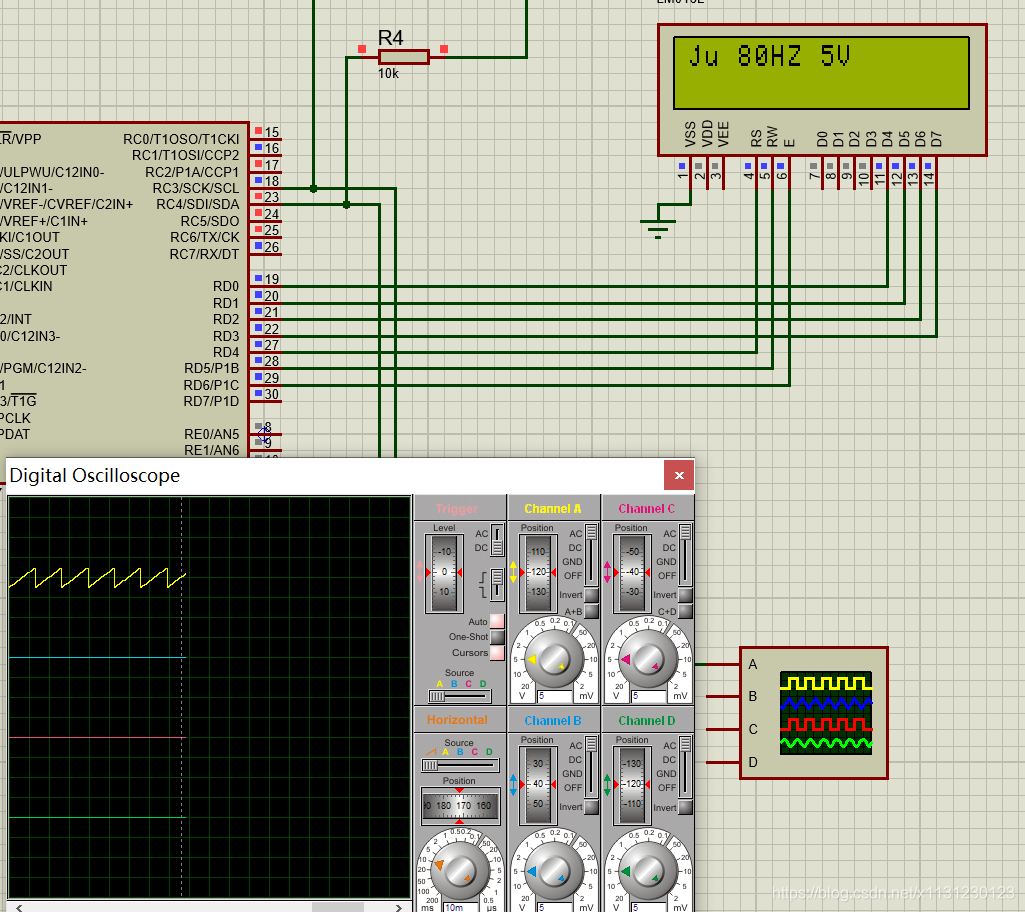Viewport: 1025px width, 912px height.
Task: Click the Horizontal Source selector slider
Action: coord(460,765)
